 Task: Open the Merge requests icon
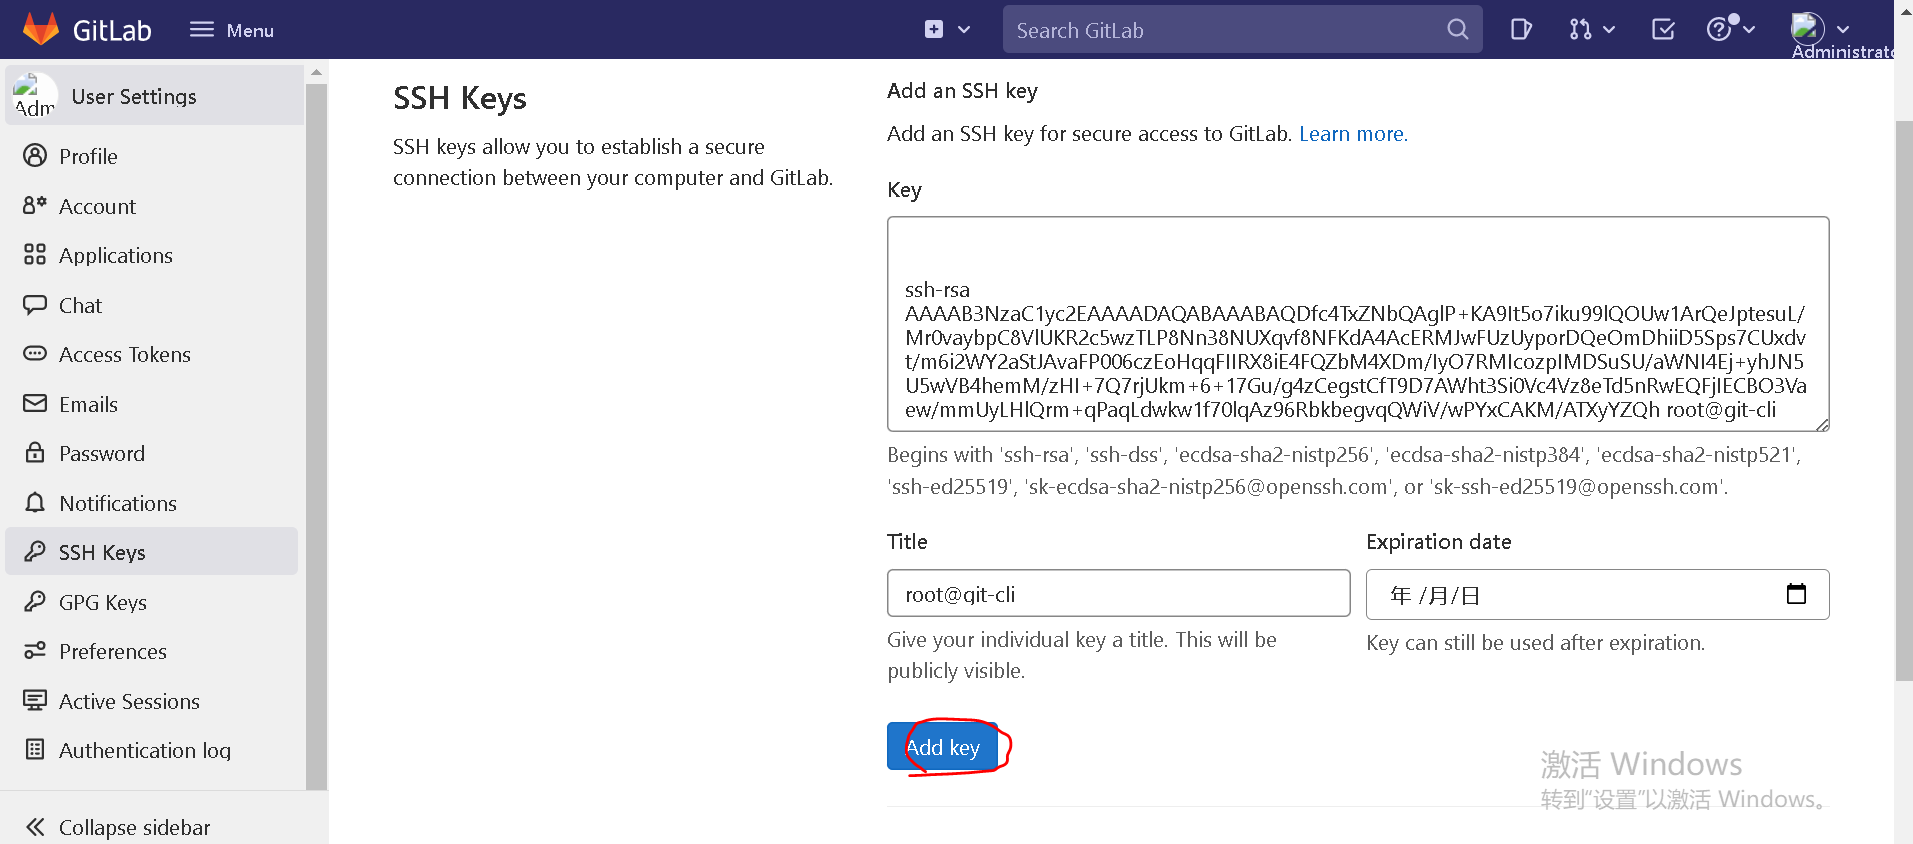(x=1580, y=30)
